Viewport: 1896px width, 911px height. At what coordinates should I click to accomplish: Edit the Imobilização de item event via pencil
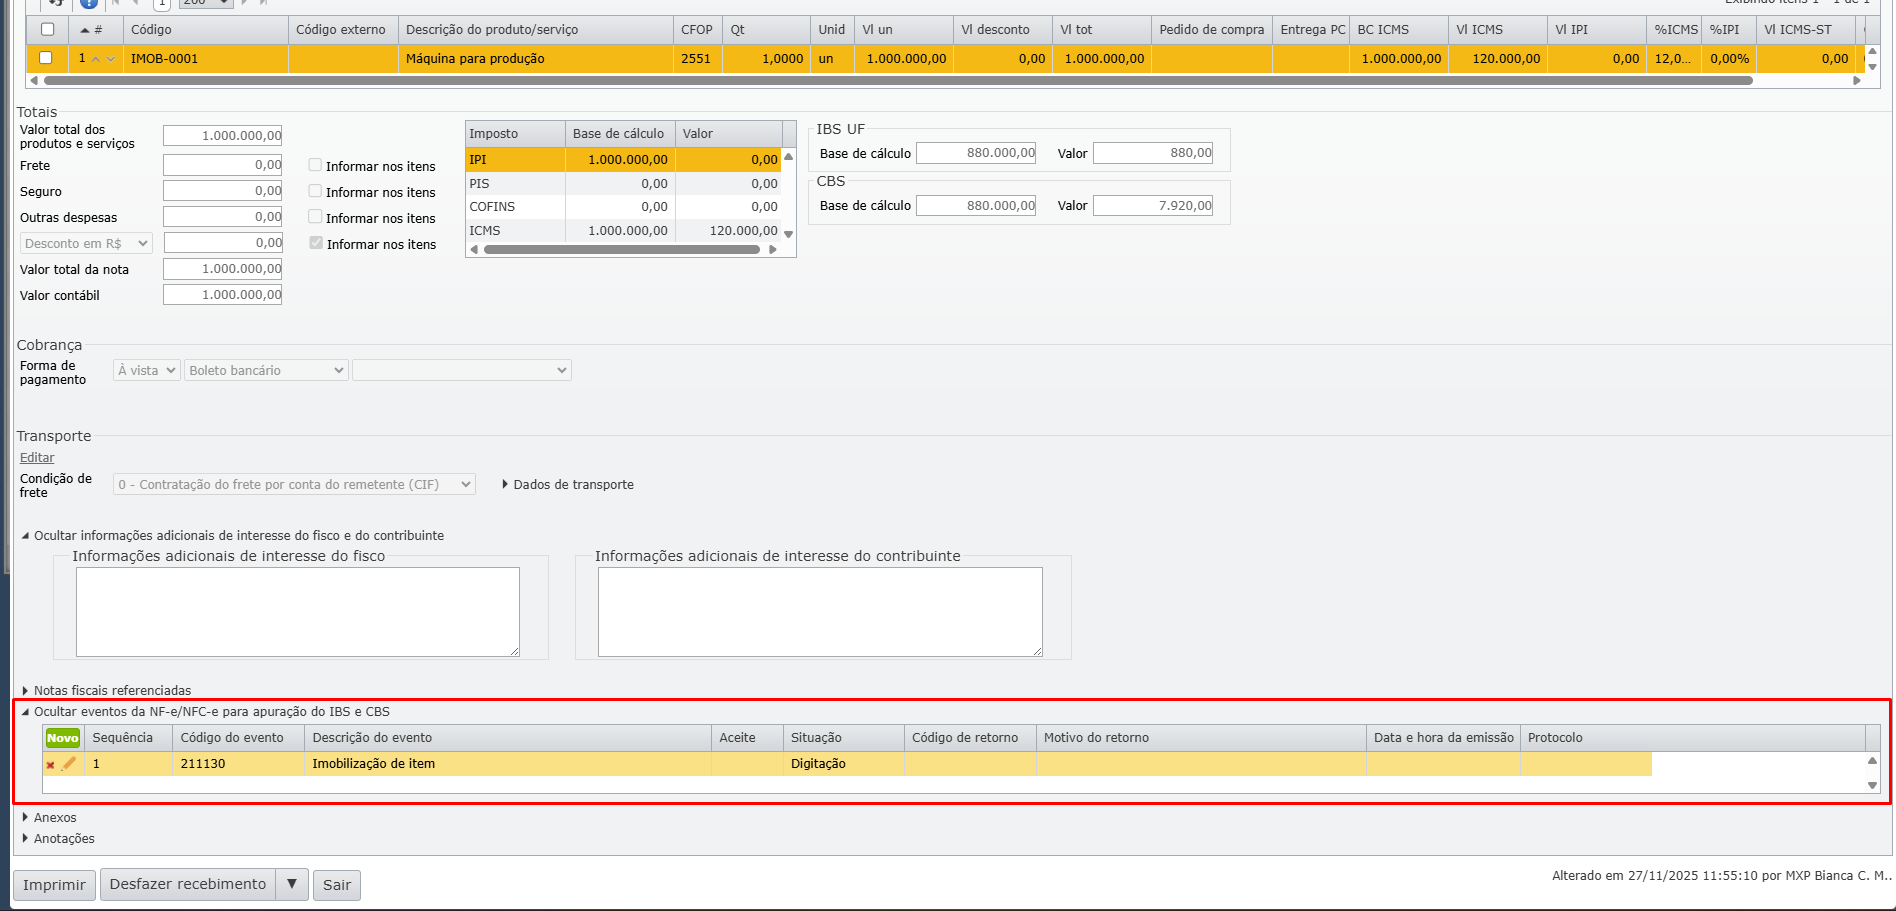click(x=68, y=764)
